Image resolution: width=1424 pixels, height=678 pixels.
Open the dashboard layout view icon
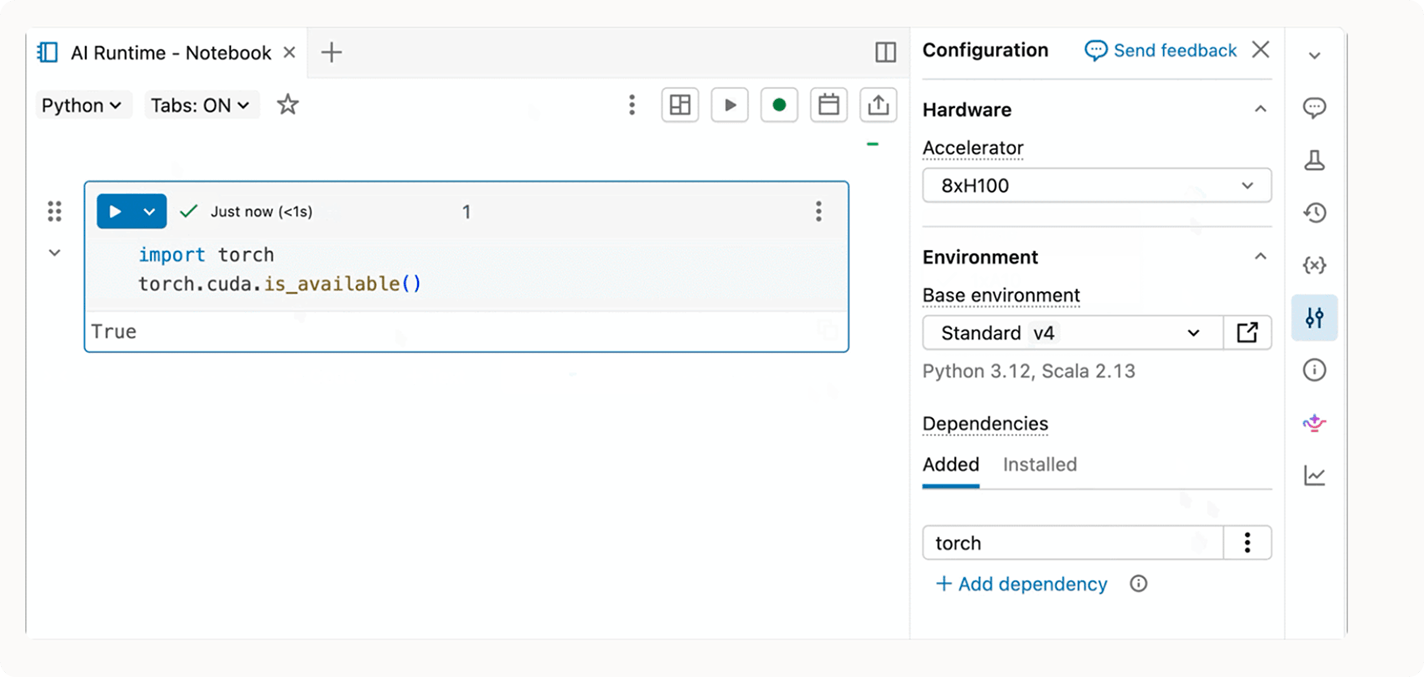680,105
